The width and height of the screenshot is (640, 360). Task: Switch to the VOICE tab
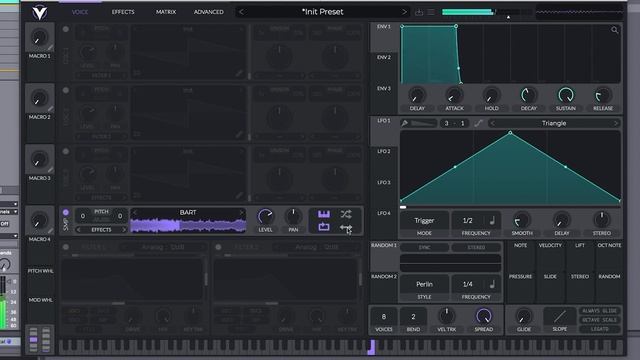pos(80,12)
